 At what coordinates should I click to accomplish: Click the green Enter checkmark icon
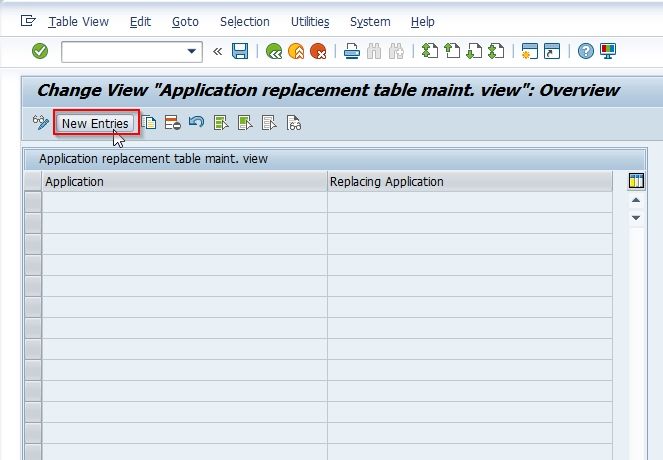pos(40,52)
